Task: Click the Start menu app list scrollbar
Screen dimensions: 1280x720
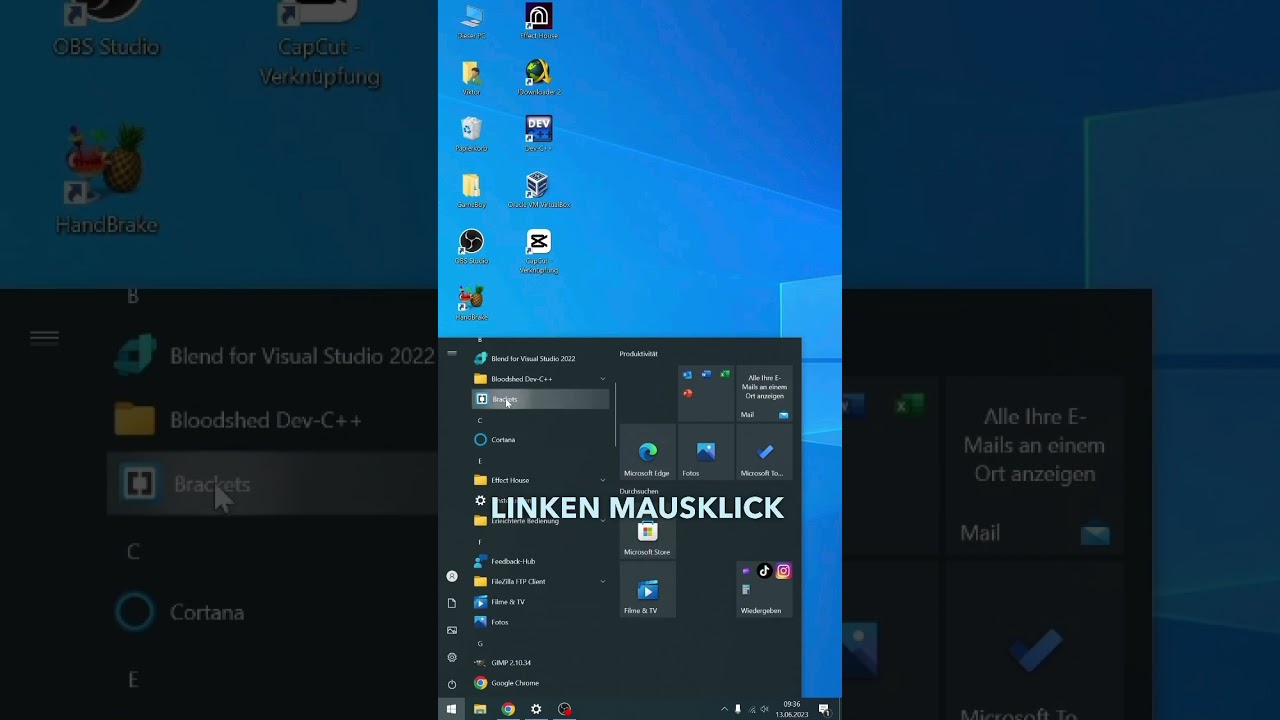Action: click(x=615, y=414)
